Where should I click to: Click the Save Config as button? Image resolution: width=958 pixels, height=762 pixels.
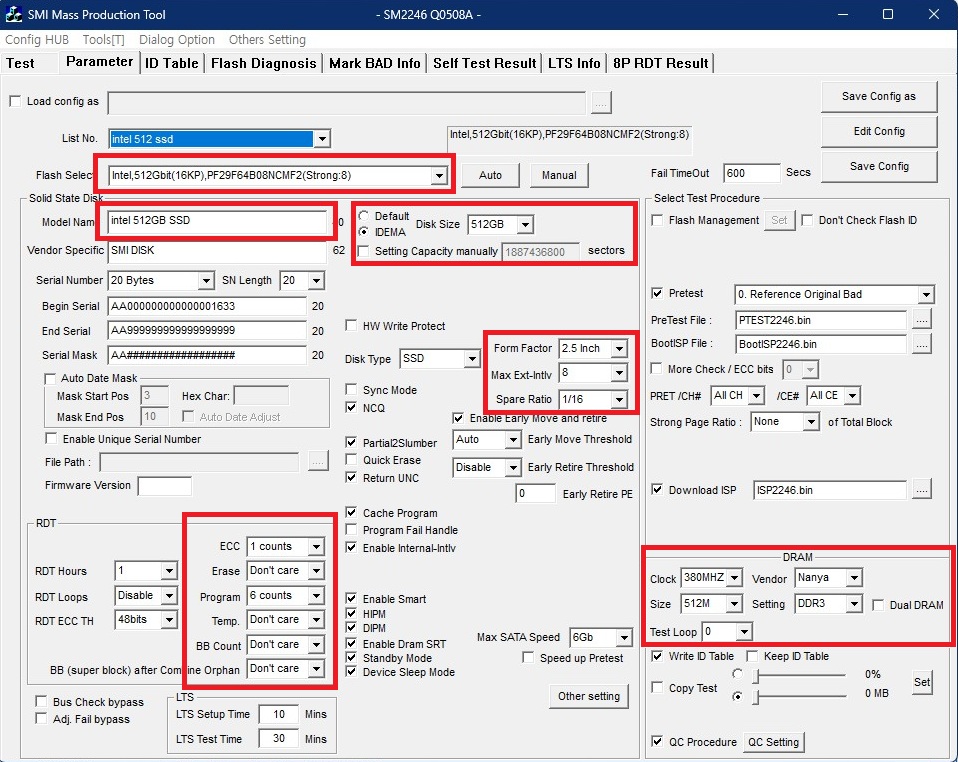(x=879, y=97)
